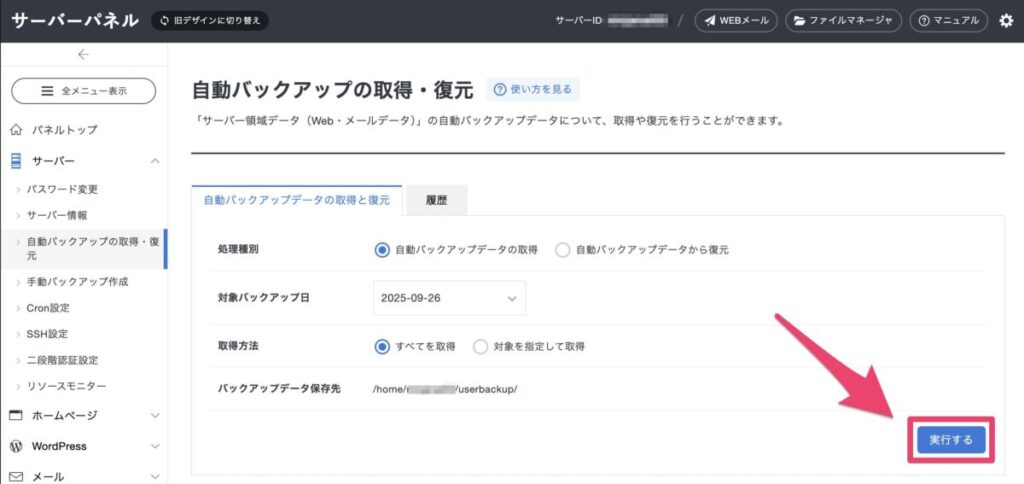Click the server icon beside サーバー

17,161
